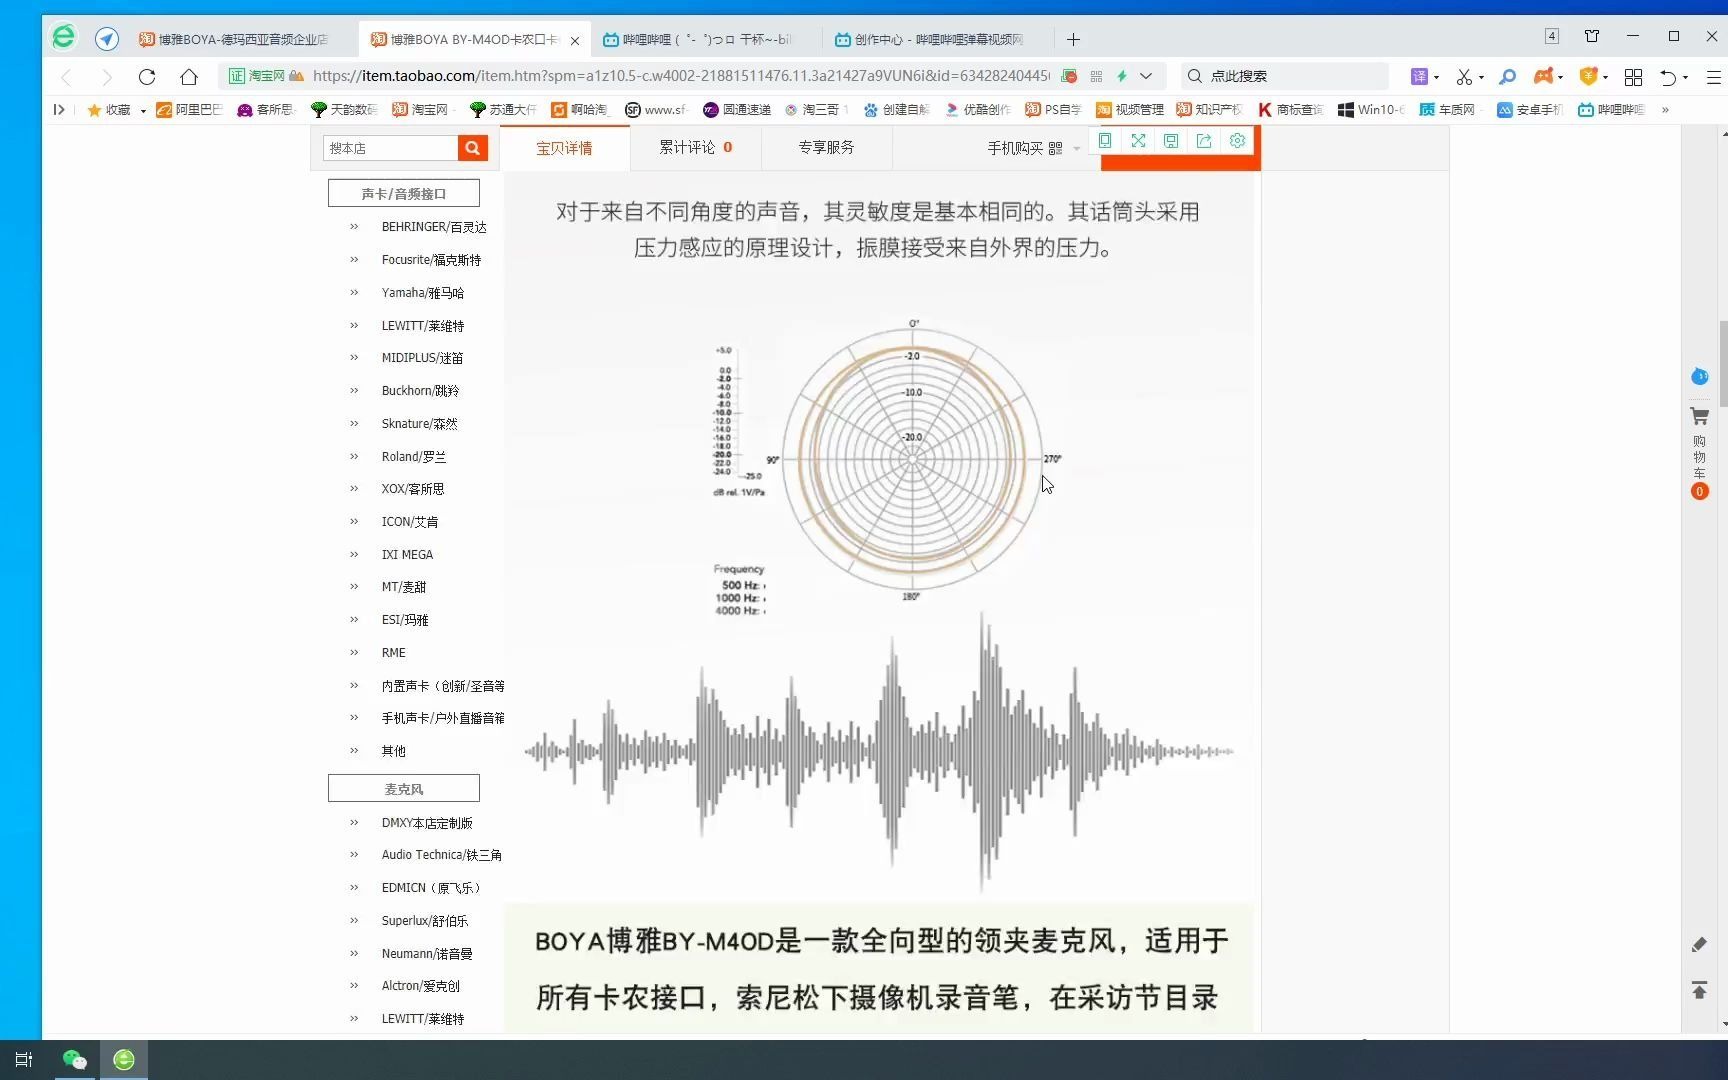Open the Yamaha/雅马哈 category link
This screenshot has width=1728, height=1080.
(422, 293)
